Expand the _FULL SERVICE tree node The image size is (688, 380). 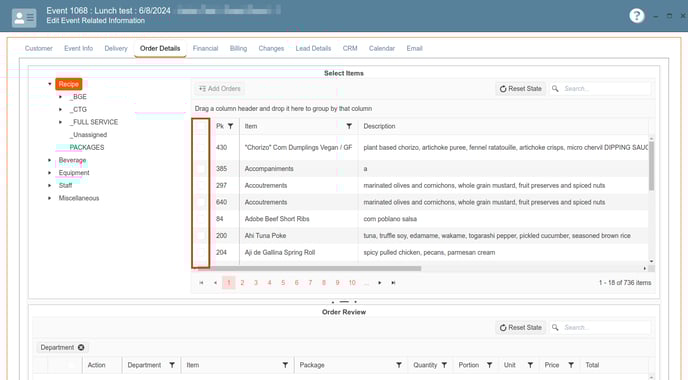pyautogui.click(x=61, y=122)
